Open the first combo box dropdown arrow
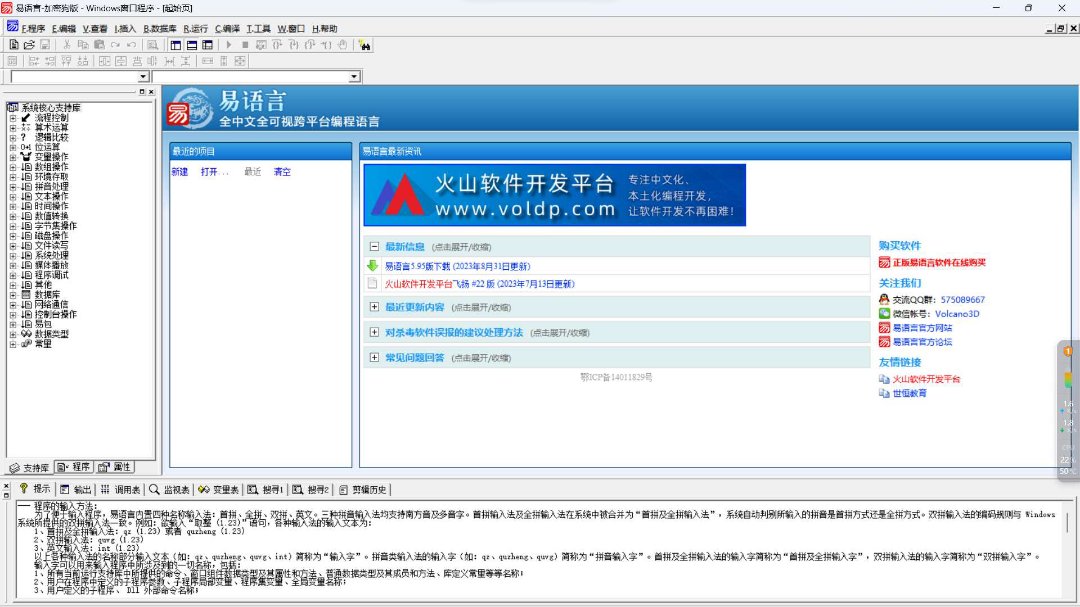The height and width of the screenshot is (607, 1080). click(143, 77)
